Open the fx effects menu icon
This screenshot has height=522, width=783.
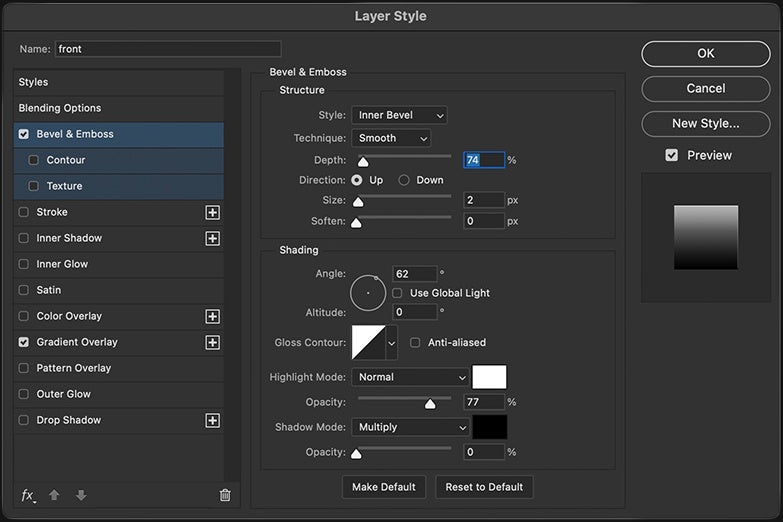pos(28,496)
